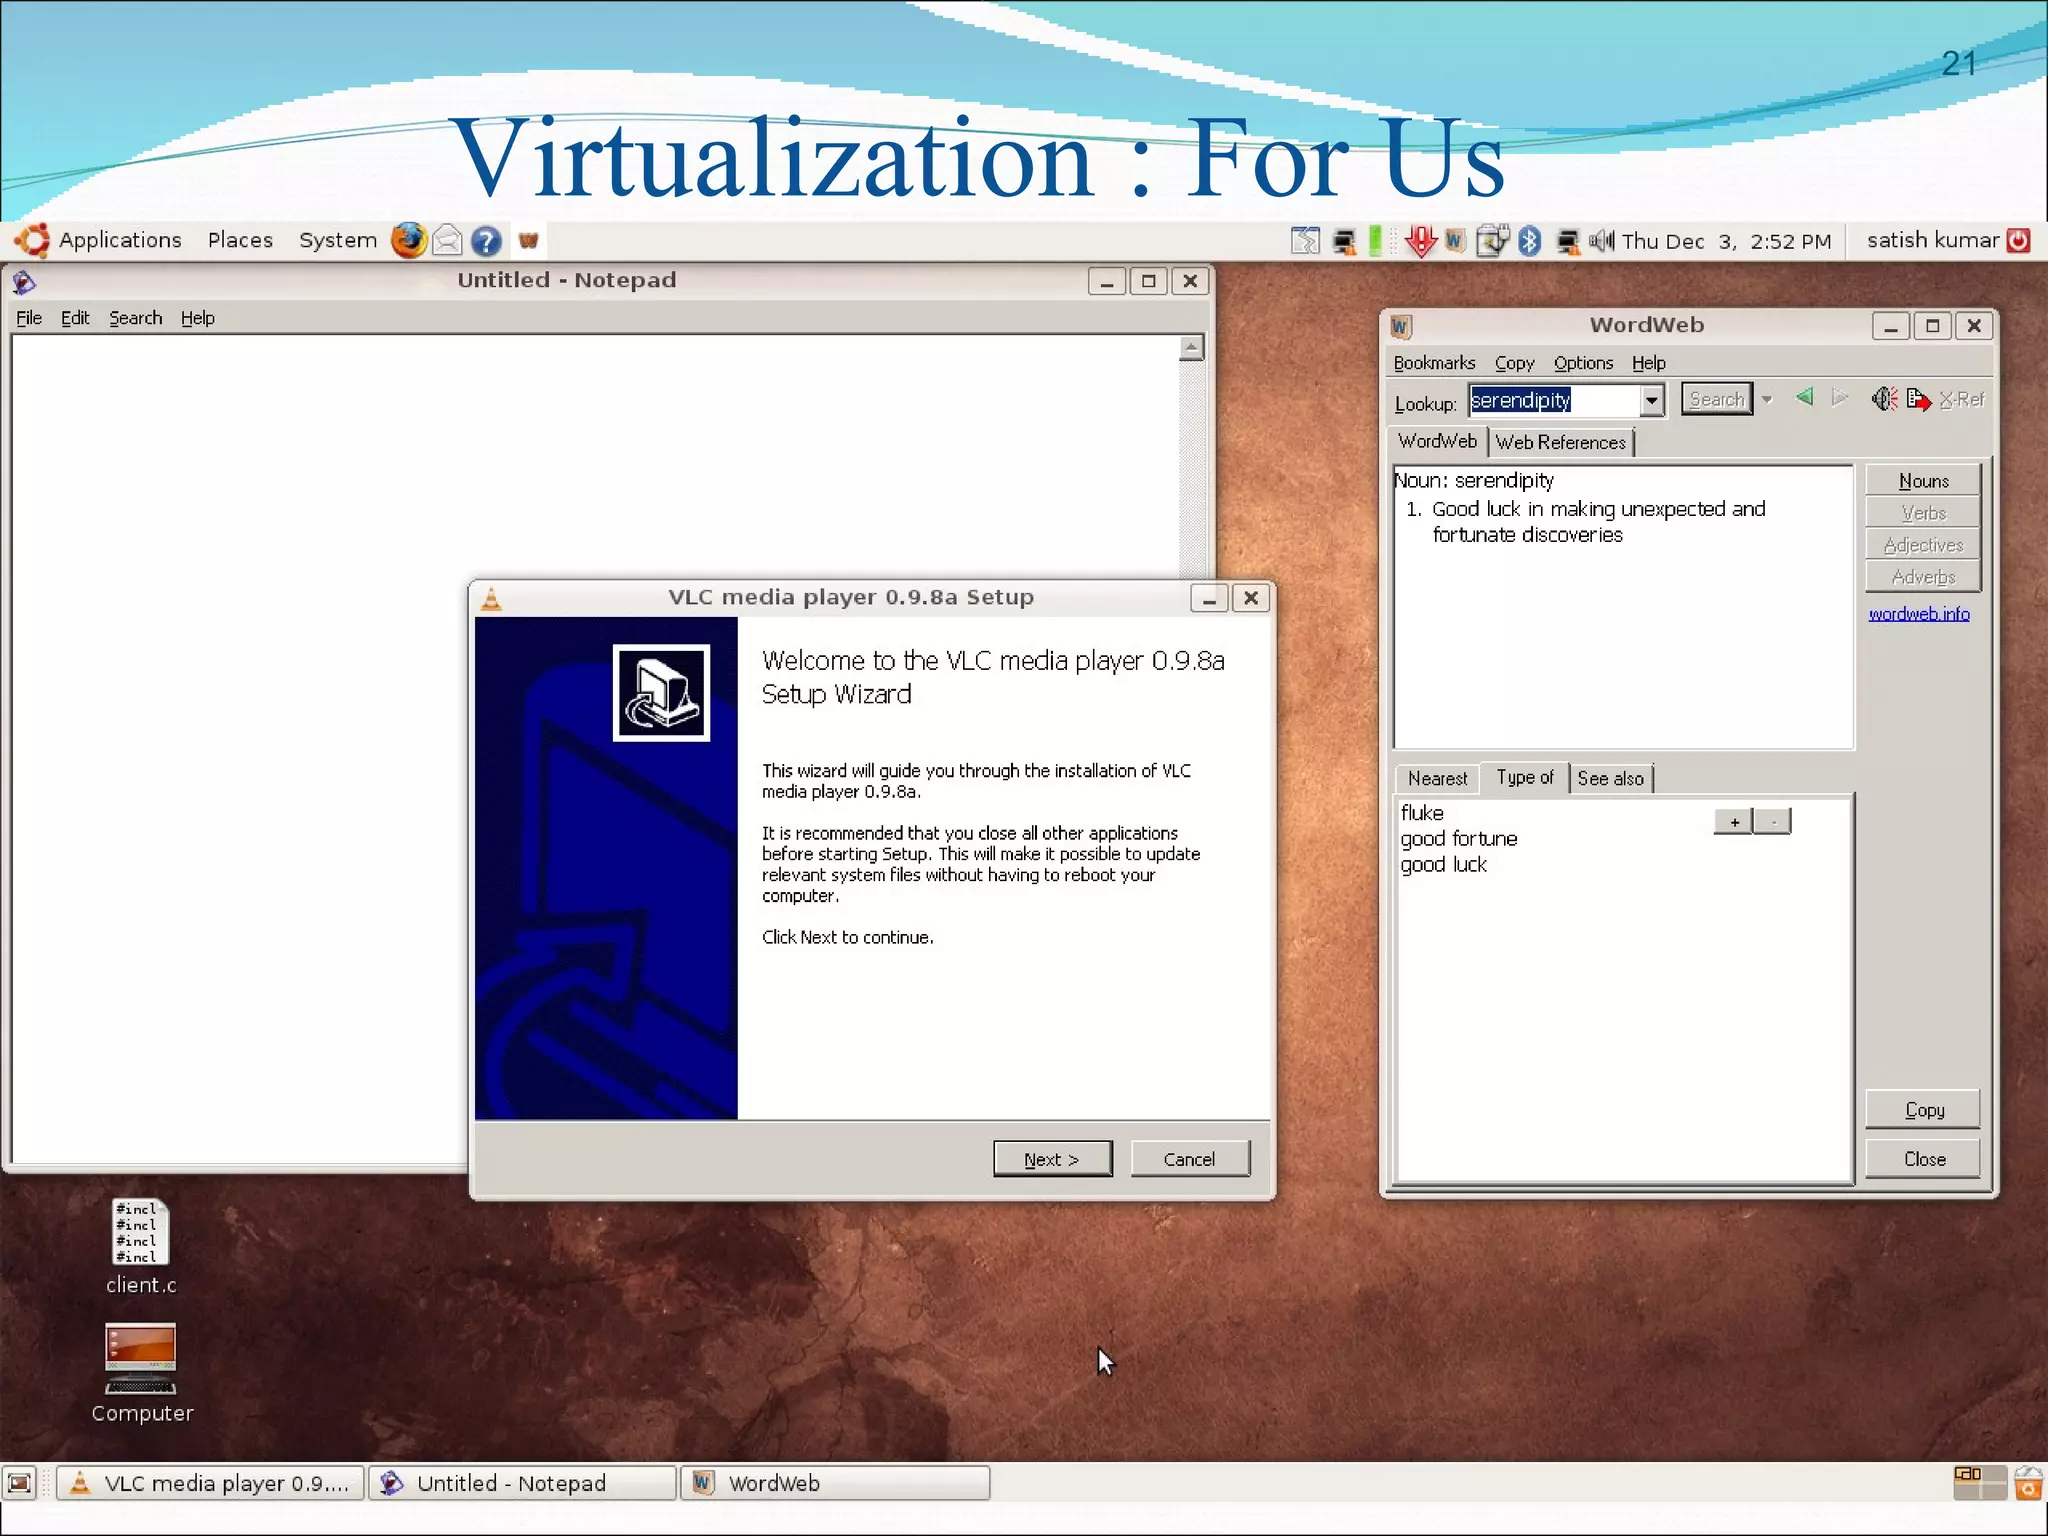This screenshot has height=1536, width=2048.
Task: Click the minus collapse button in synonyms pane
Action: 1773,822
